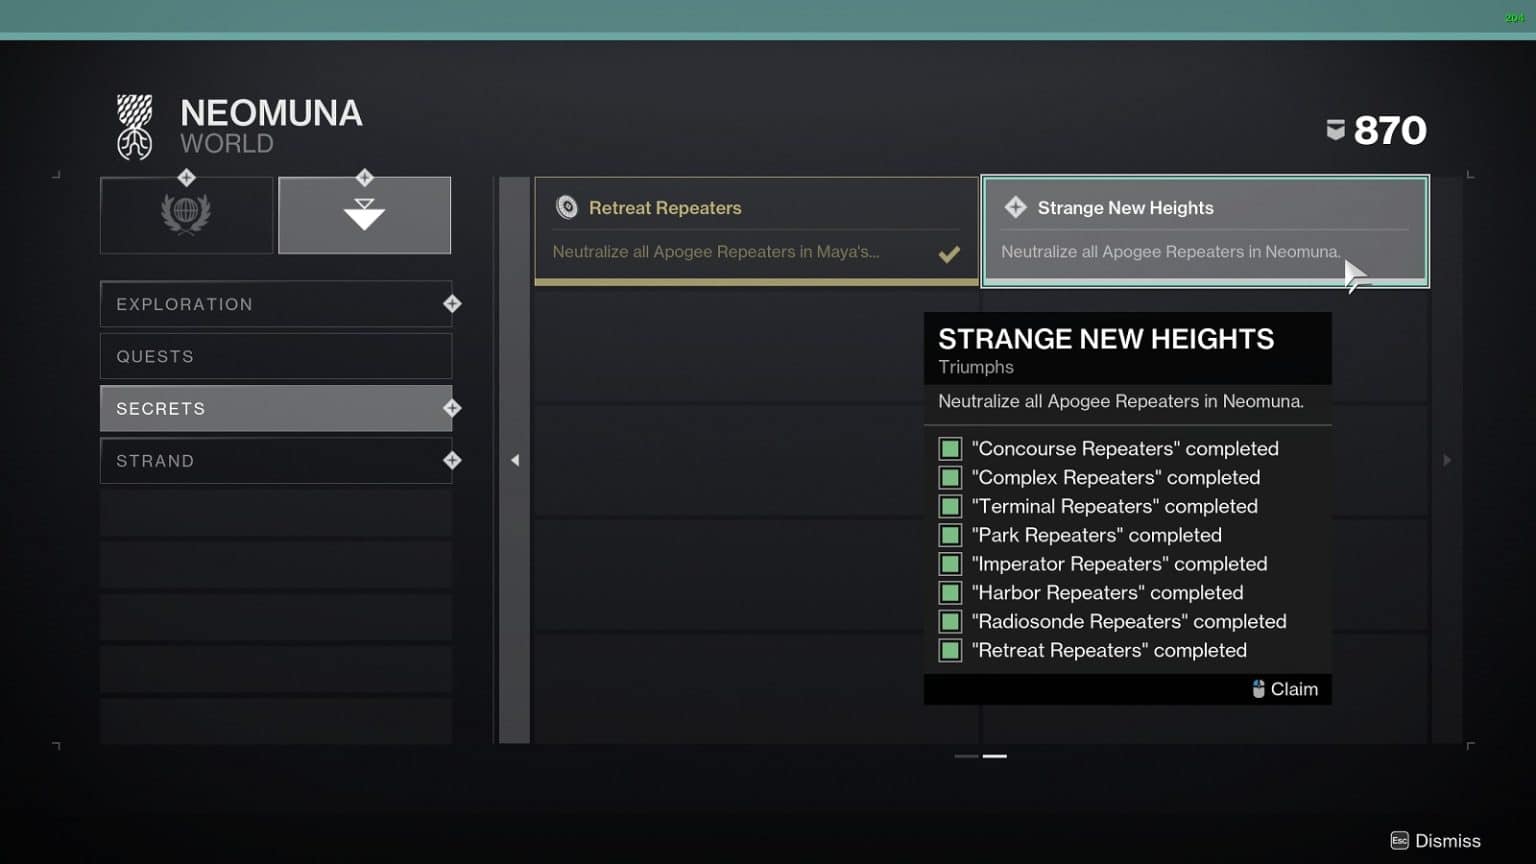The image size is (1536, 864).
Task: Click the diamond marker beside Exploration
Action: coord(452,304)
